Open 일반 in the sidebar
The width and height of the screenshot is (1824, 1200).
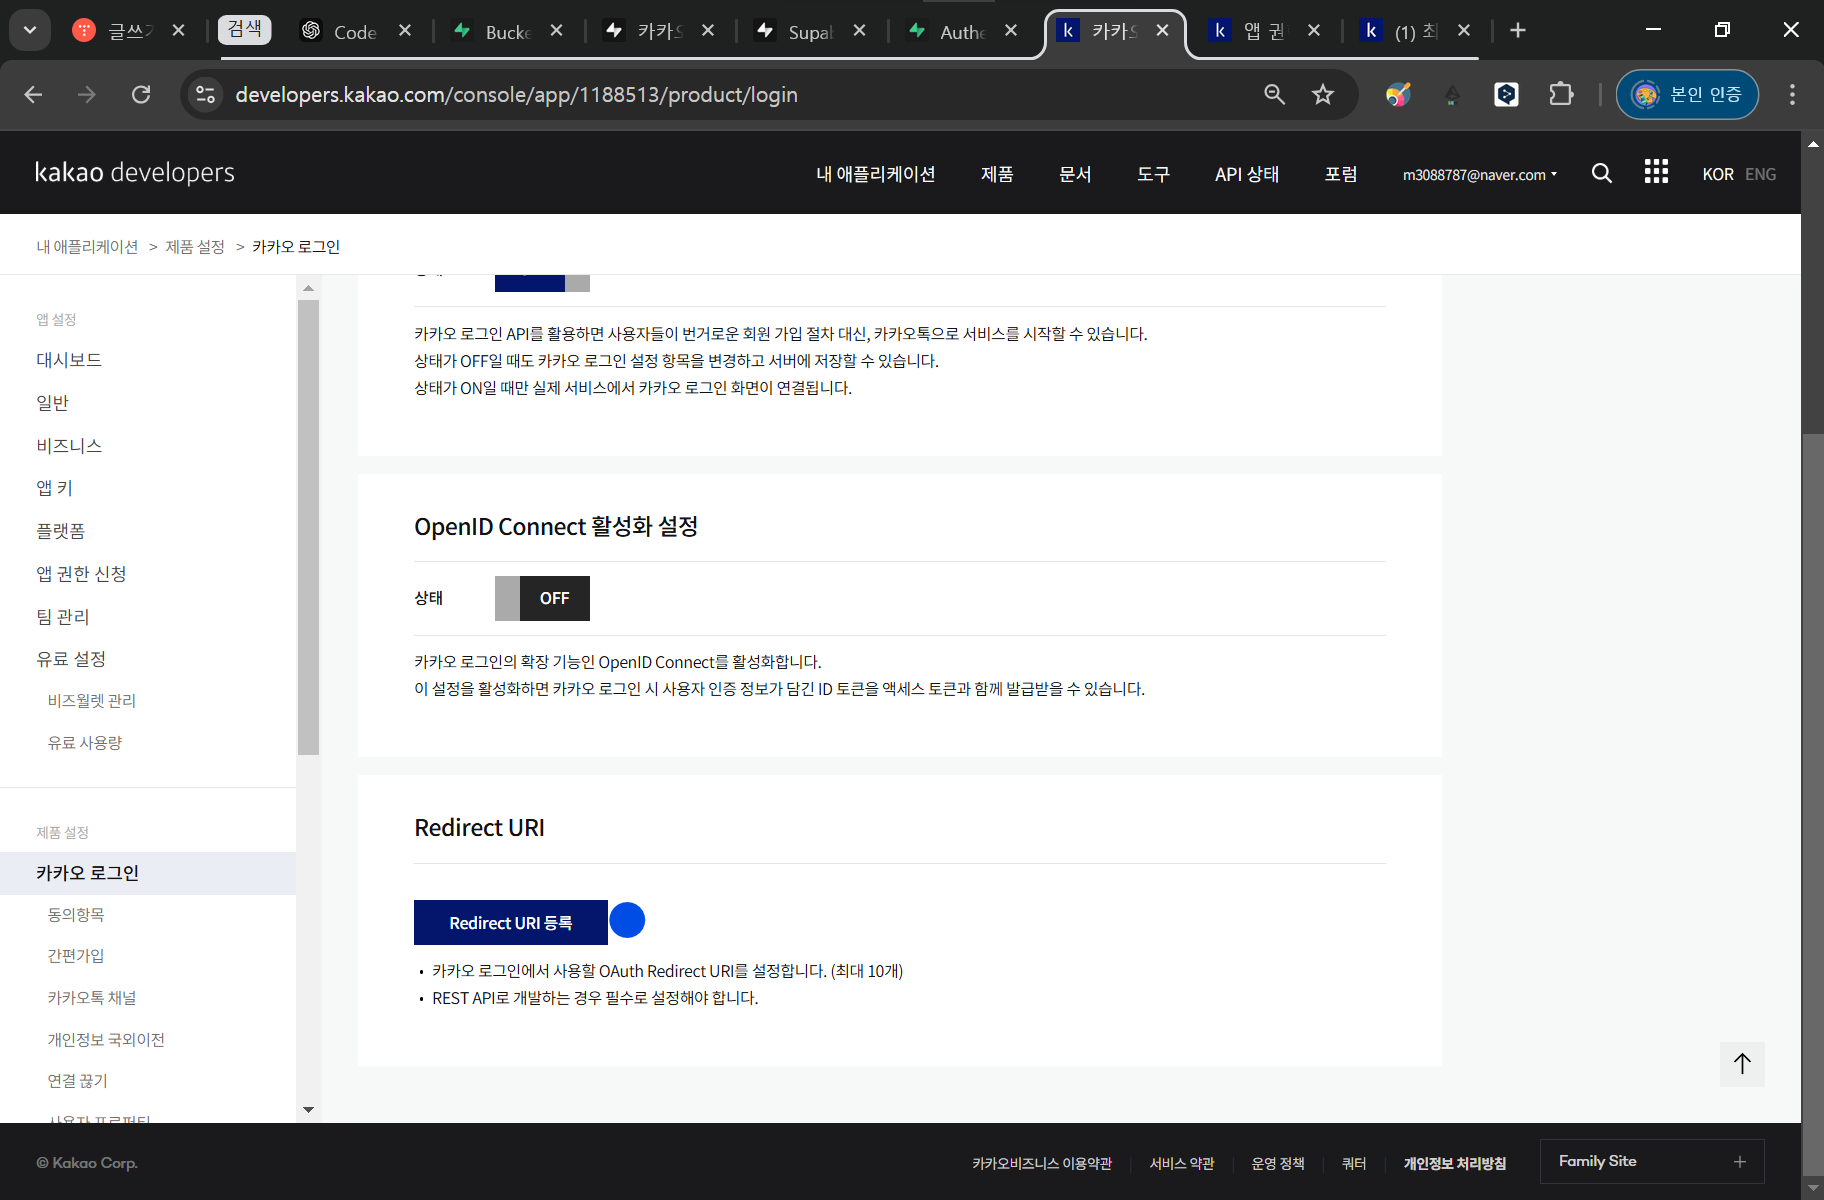(53, 403)
